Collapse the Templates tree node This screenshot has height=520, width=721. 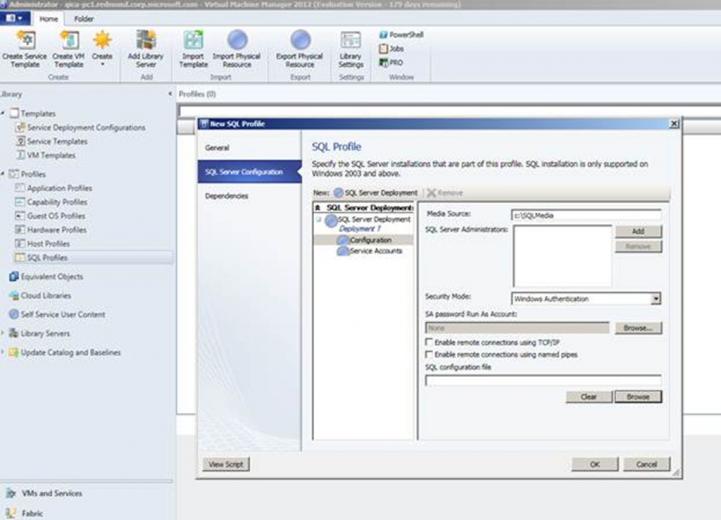(3, 113)
